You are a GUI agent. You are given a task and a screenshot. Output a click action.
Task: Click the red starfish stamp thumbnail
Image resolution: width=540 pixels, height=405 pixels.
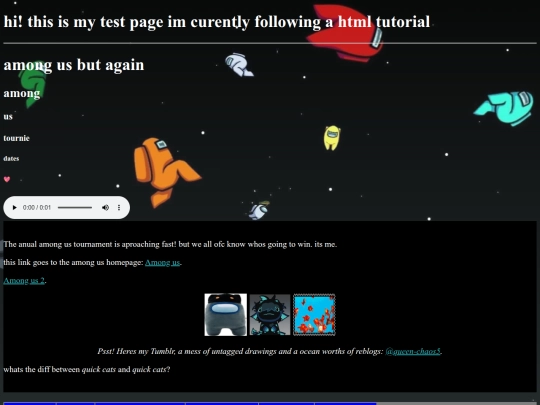tap(314, 314)
